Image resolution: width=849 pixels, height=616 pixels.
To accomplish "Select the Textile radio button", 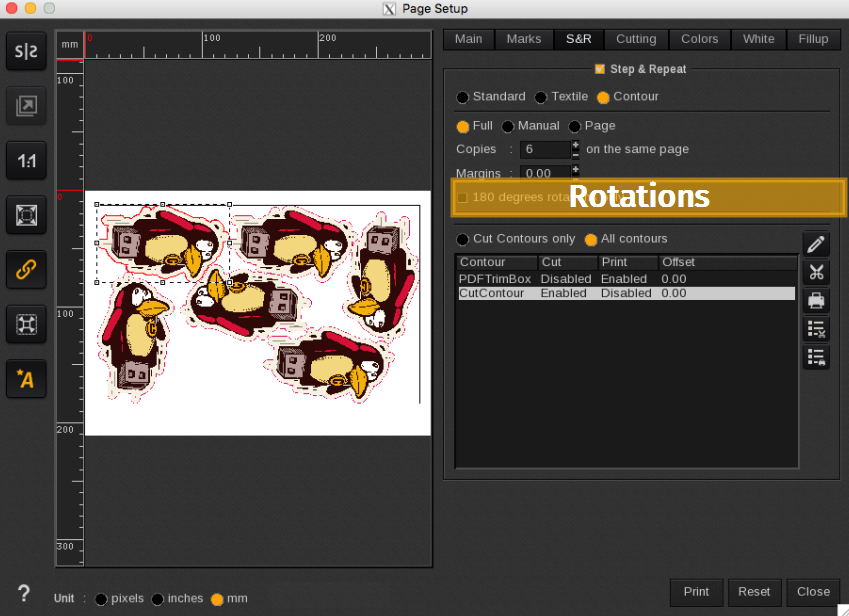I will point(541,97).
